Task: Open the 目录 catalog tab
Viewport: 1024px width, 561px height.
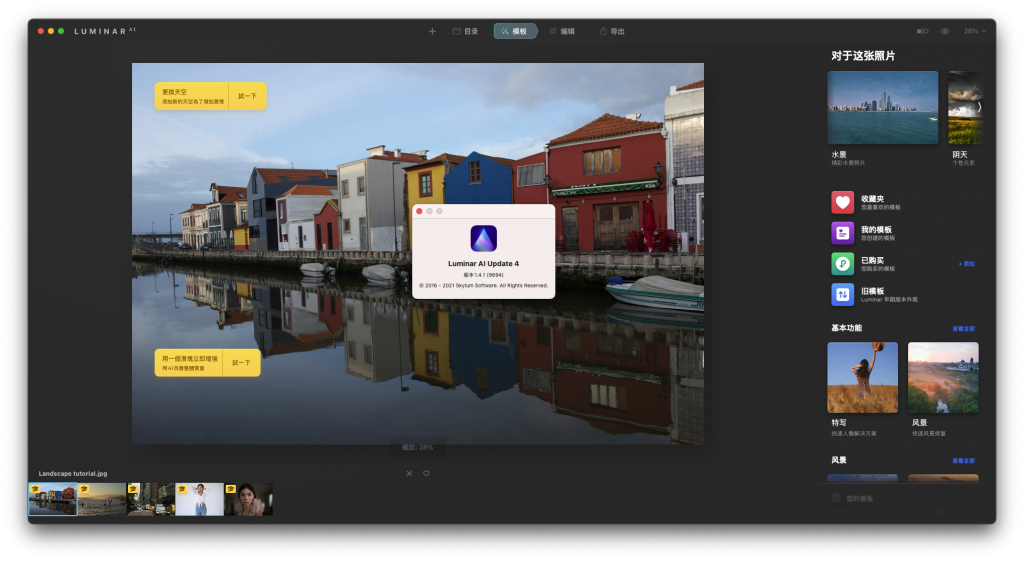Action: (x=465, y=31)
